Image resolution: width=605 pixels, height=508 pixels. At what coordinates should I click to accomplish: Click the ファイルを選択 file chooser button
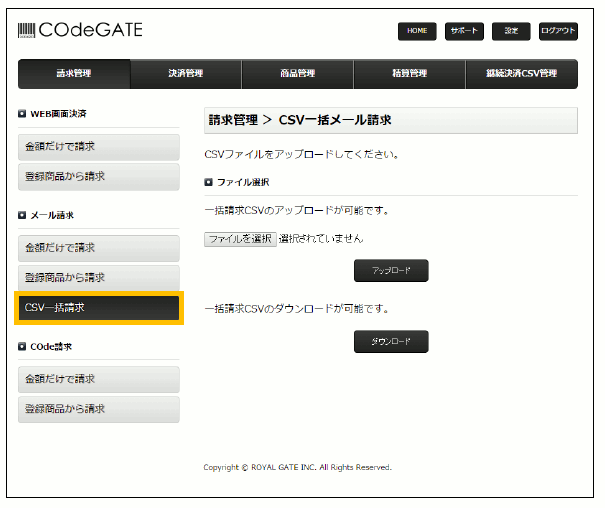coord(239,239)
